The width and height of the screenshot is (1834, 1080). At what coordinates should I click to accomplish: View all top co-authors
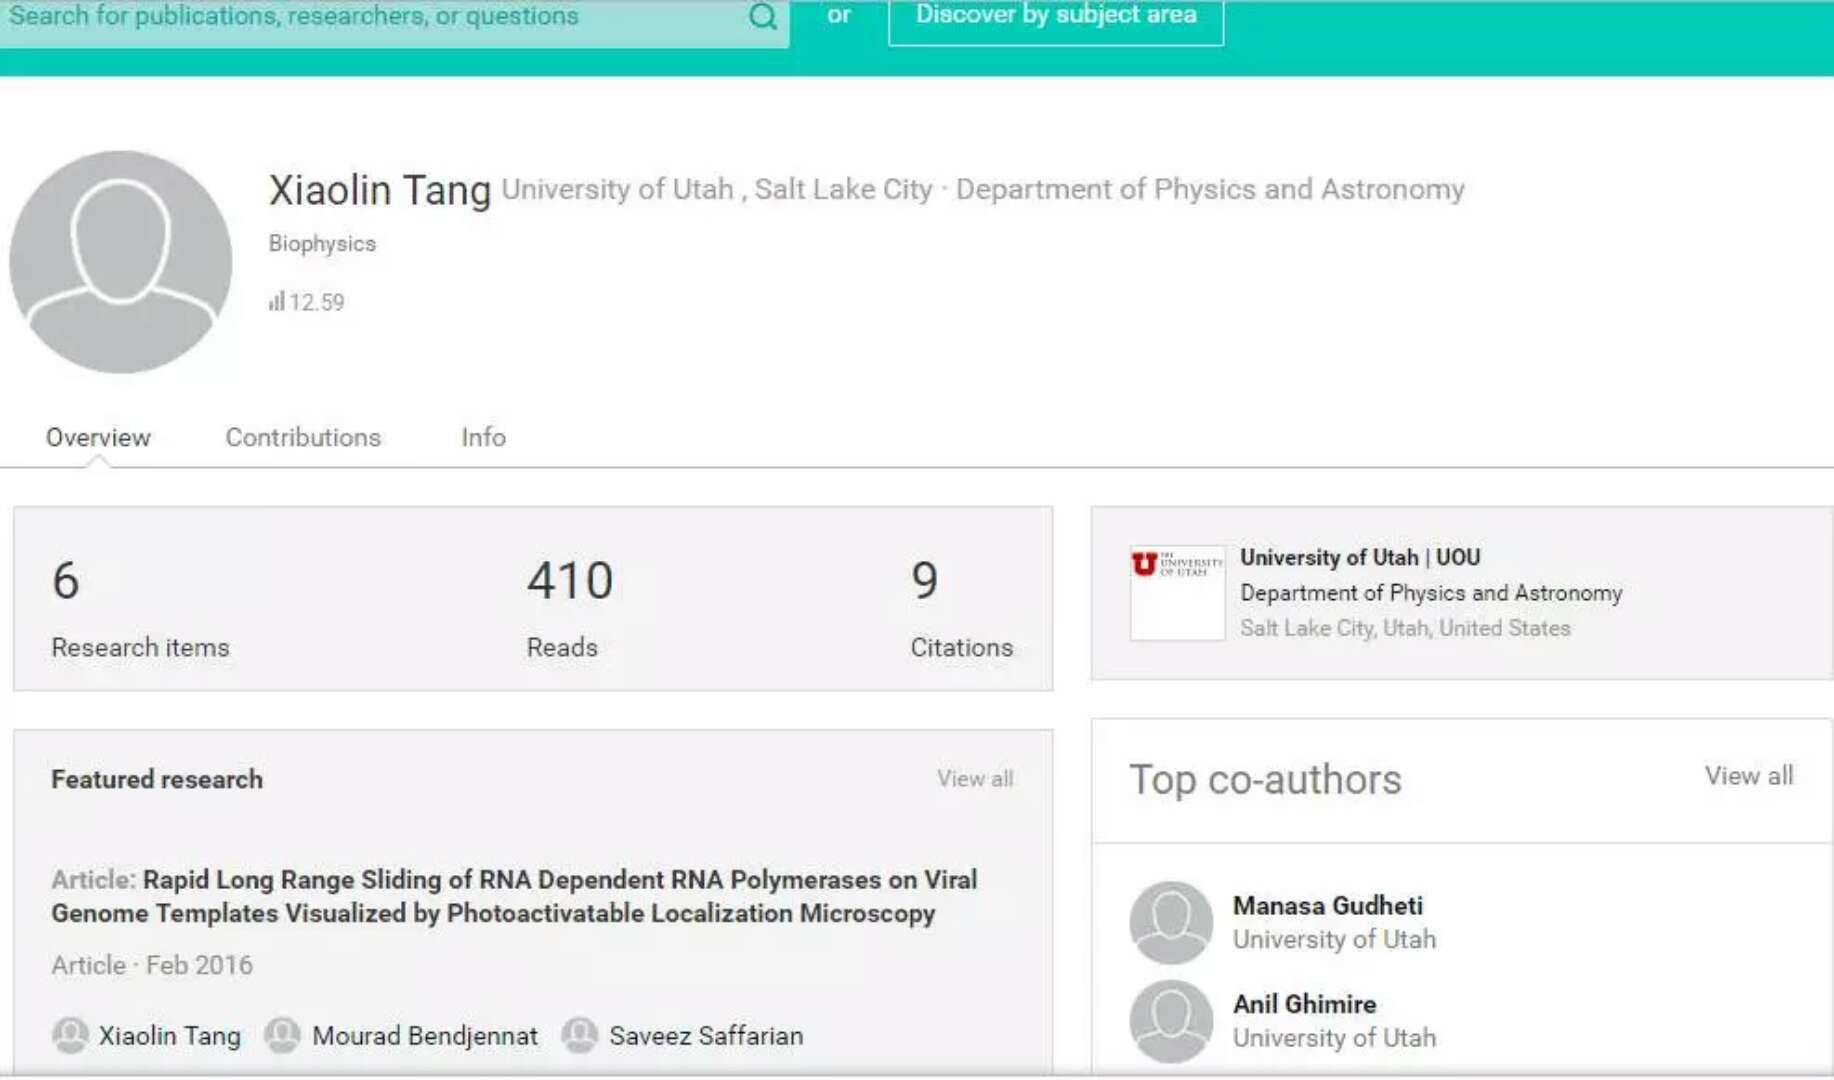point(1749,775)
